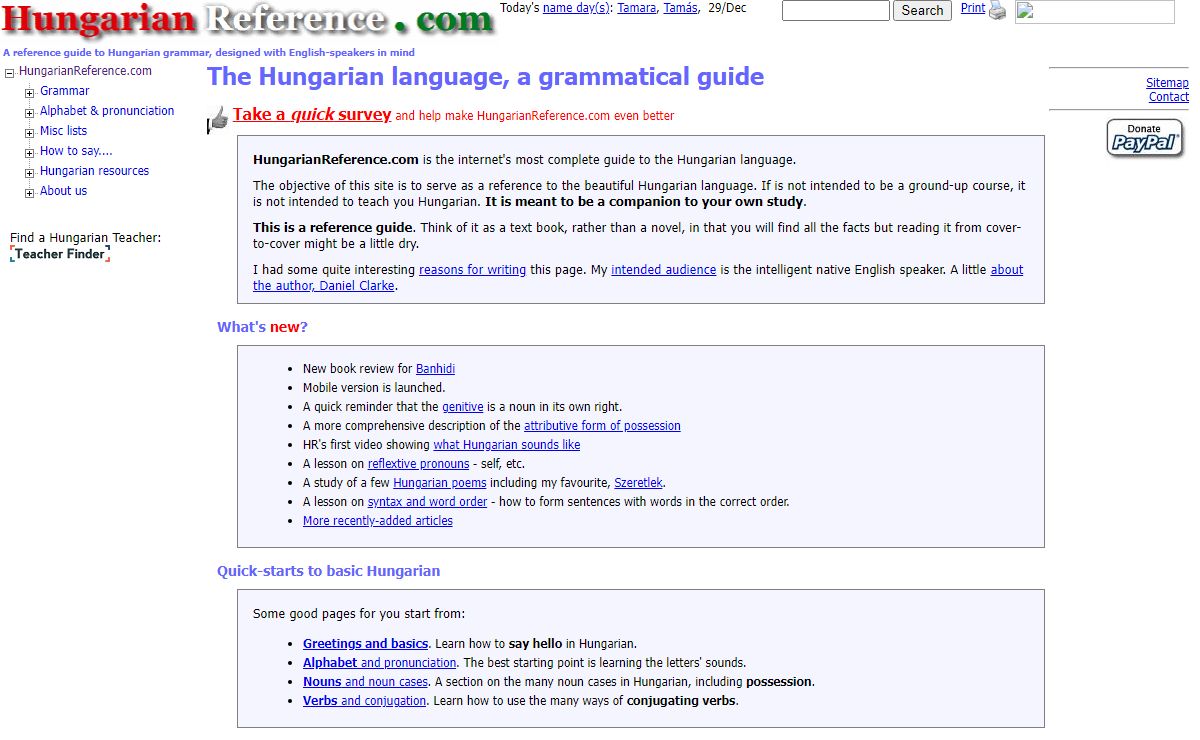Open the Contact link

1169,97
